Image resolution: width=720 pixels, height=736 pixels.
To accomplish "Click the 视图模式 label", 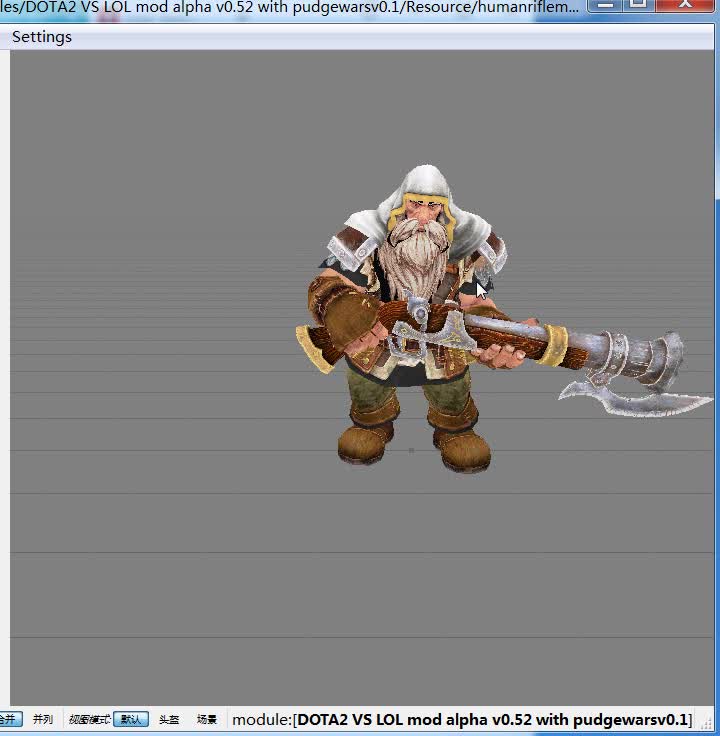I will coord(90,719).
